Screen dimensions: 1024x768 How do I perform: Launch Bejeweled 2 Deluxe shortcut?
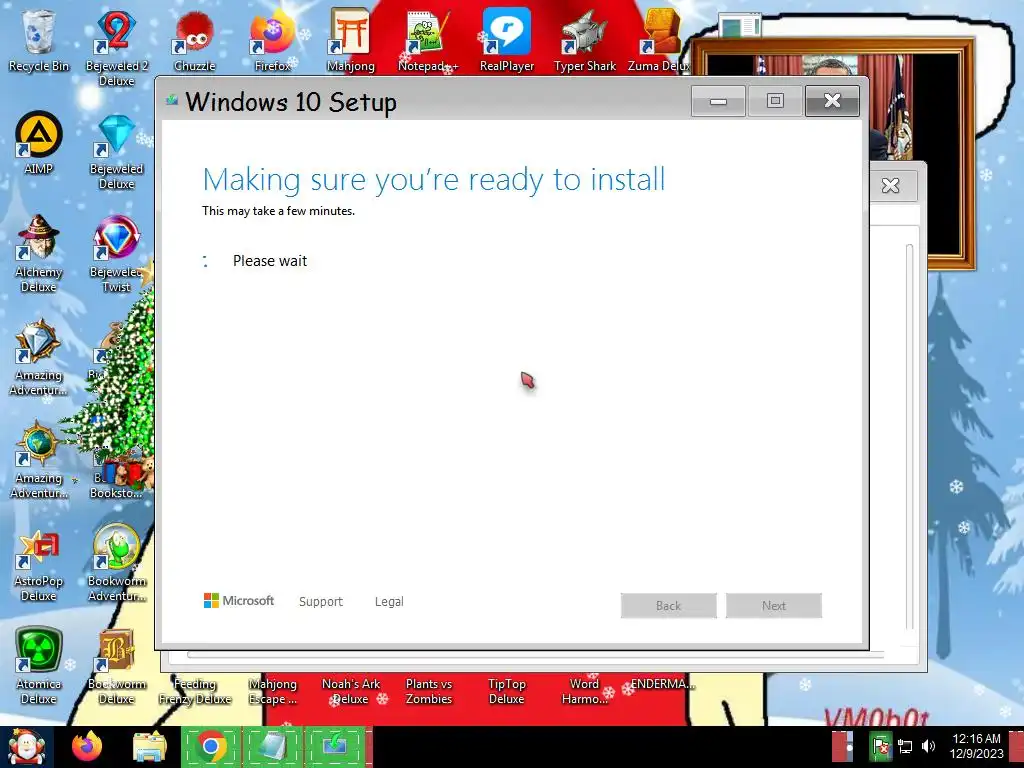pos(116,47)
